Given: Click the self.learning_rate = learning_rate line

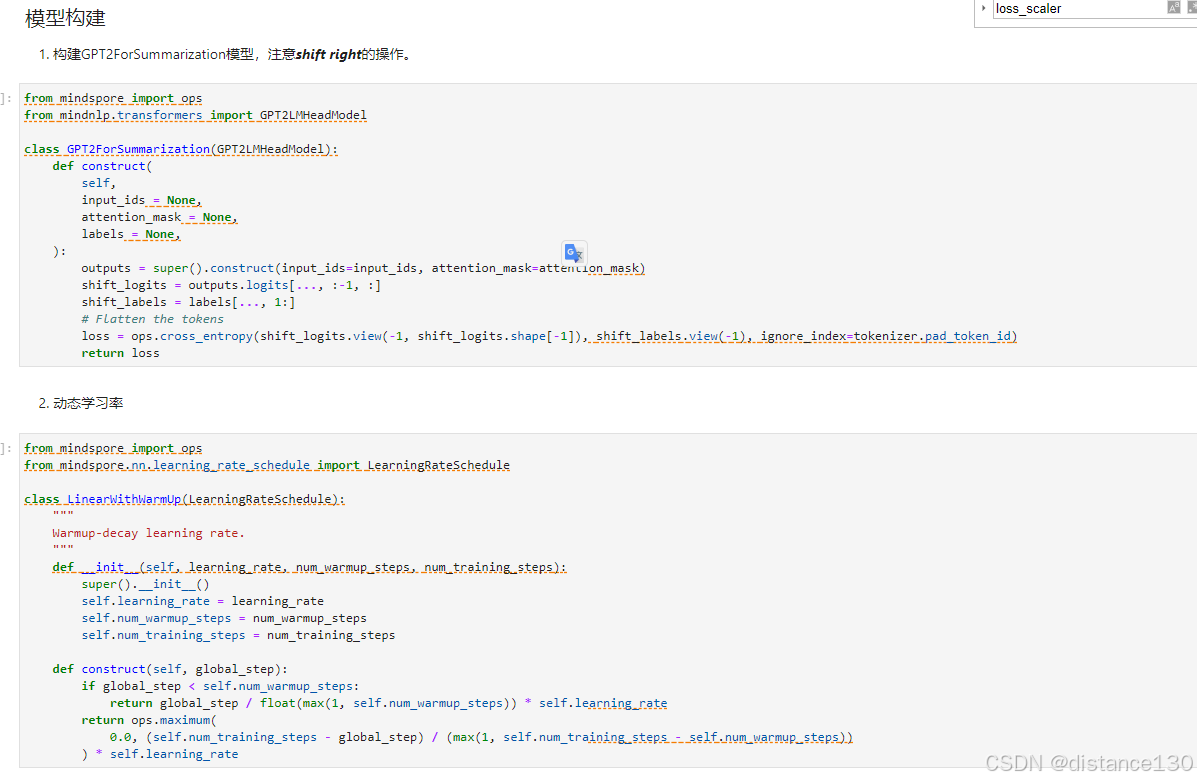Looking at the screenshot, I should point(202,601).
